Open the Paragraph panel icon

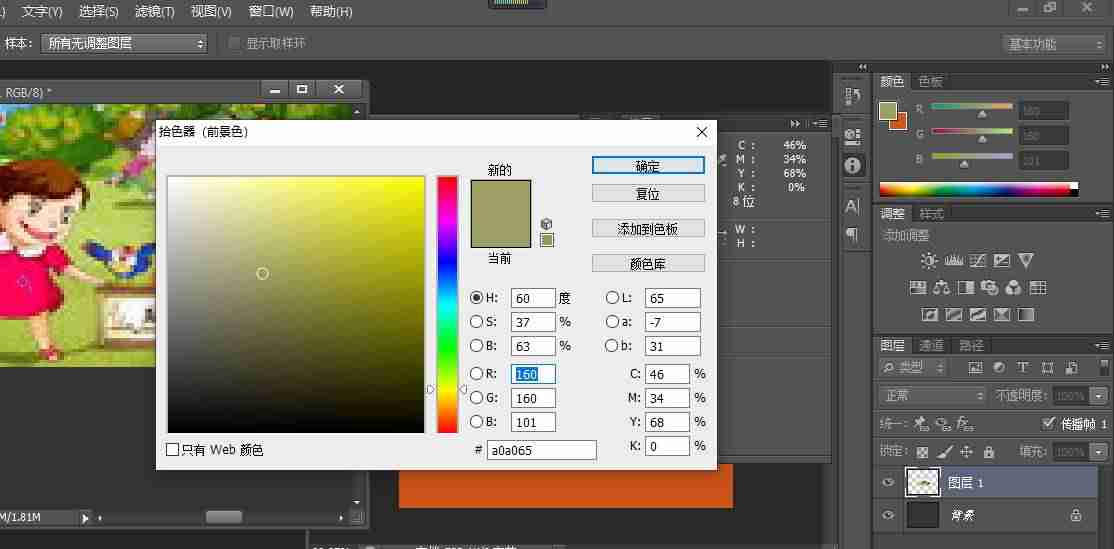point(853,233)
